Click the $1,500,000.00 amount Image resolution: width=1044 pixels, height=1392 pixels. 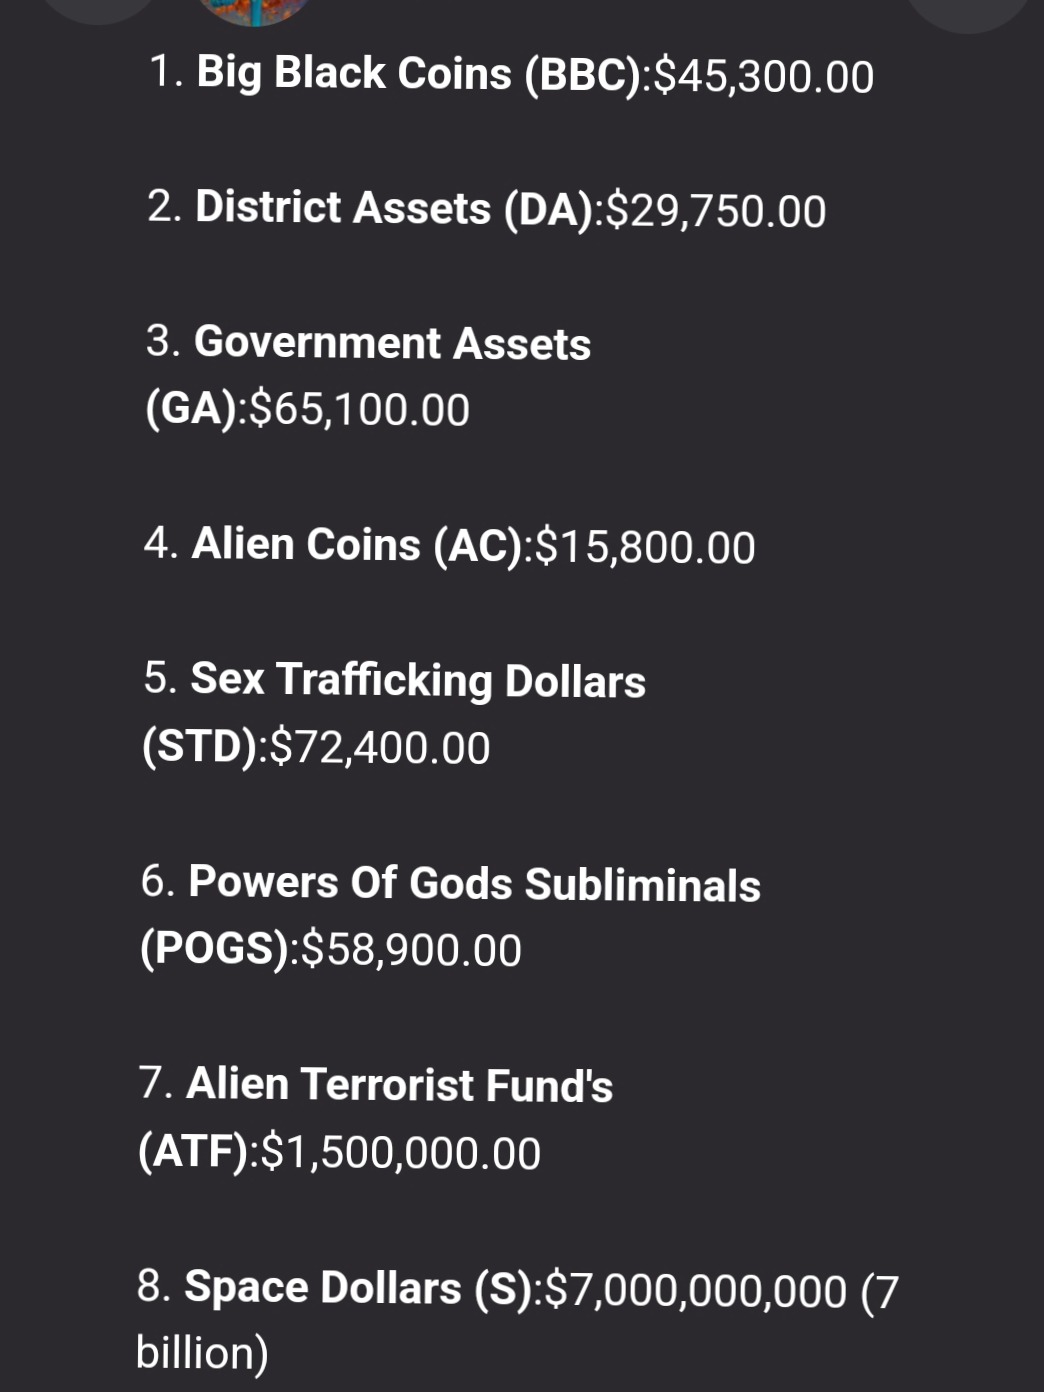click(400, 1153)
